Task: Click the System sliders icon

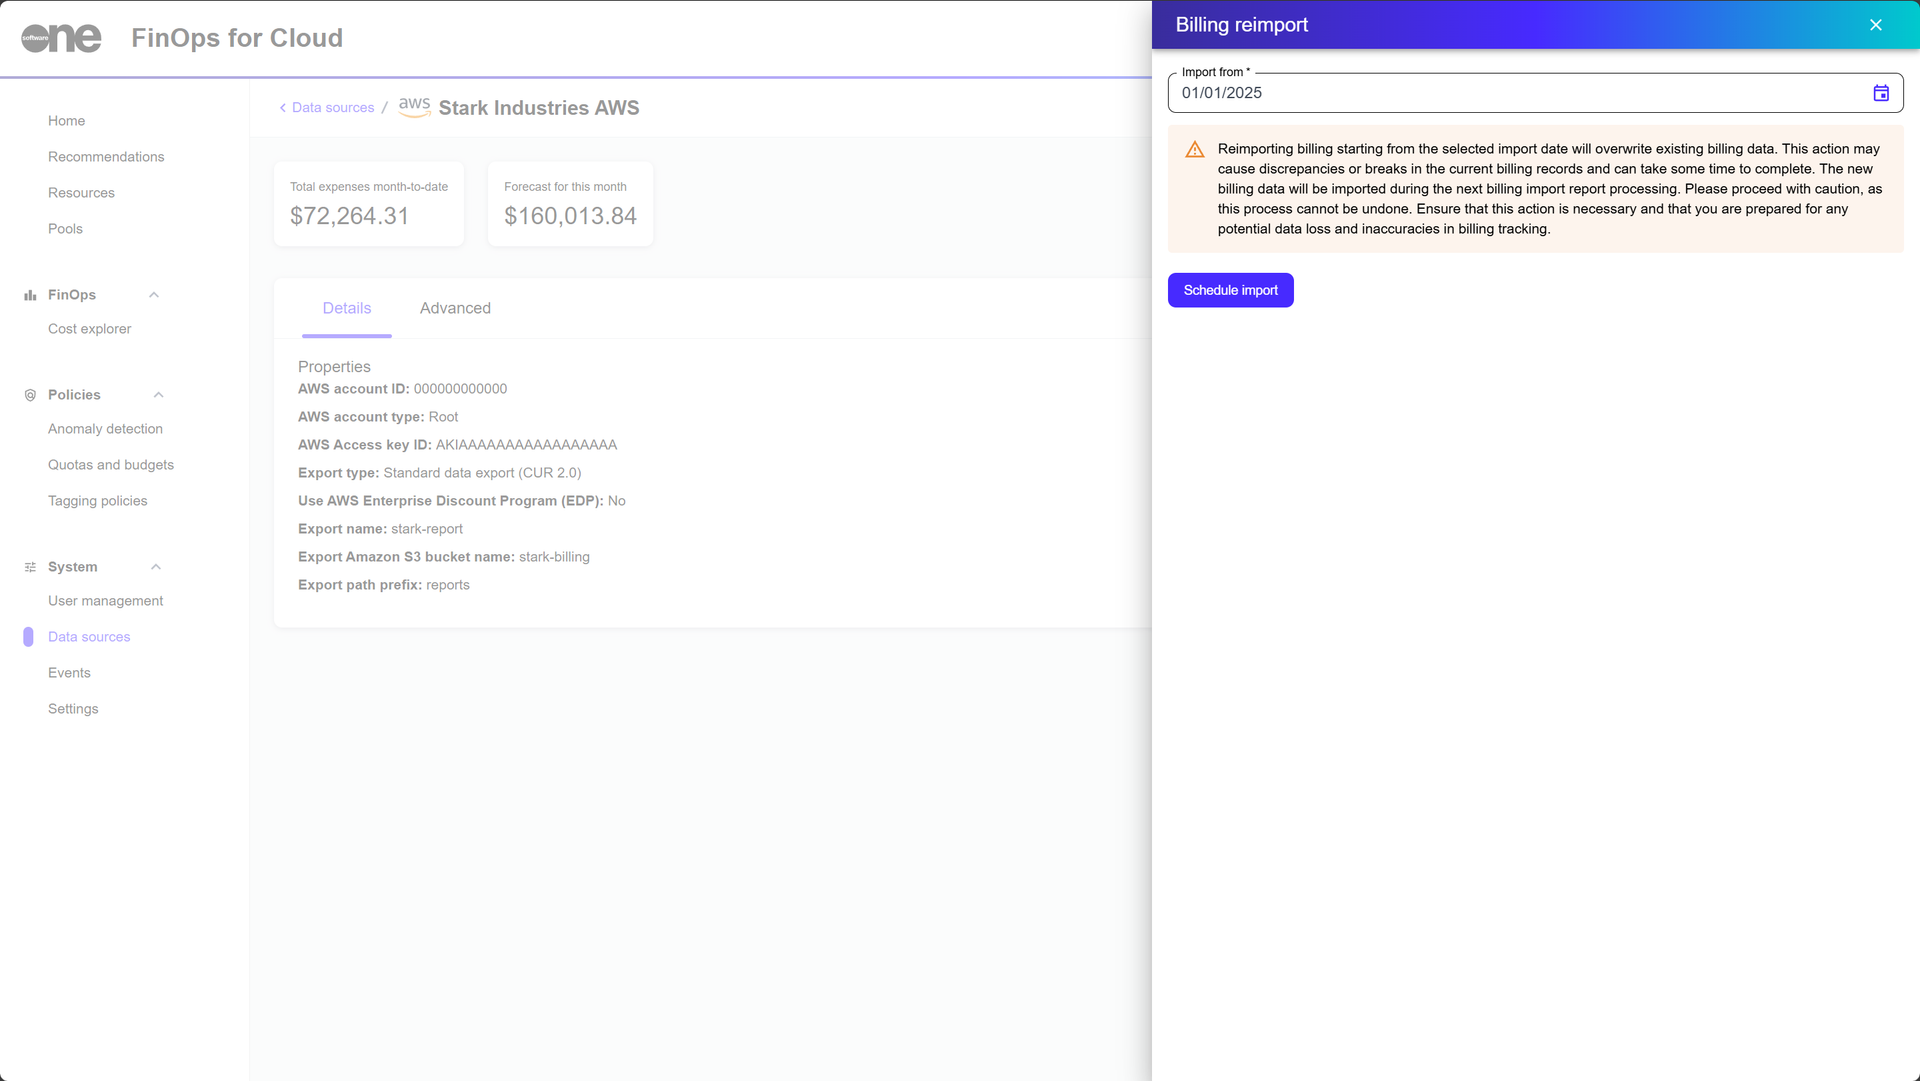Action: point(30,567)
